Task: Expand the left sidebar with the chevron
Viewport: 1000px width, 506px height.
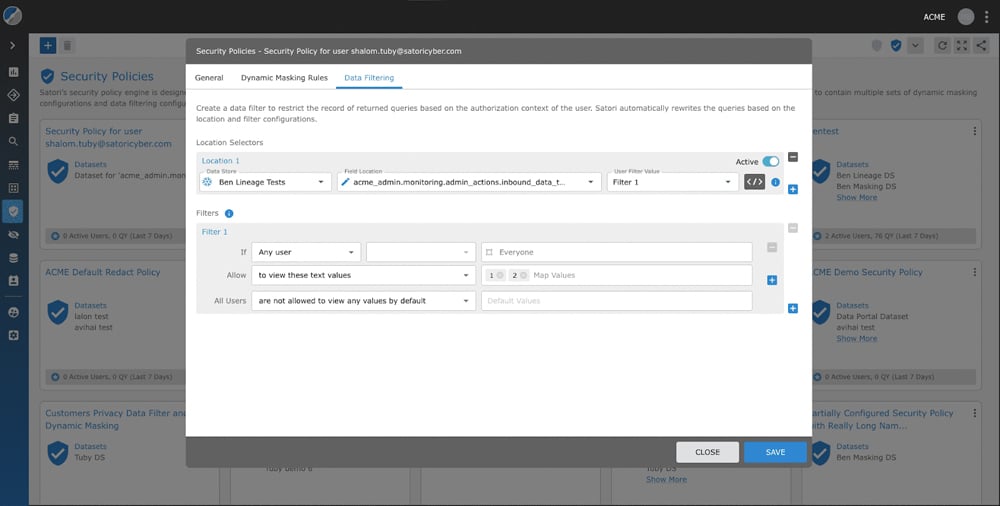Action: pos(13,46)
